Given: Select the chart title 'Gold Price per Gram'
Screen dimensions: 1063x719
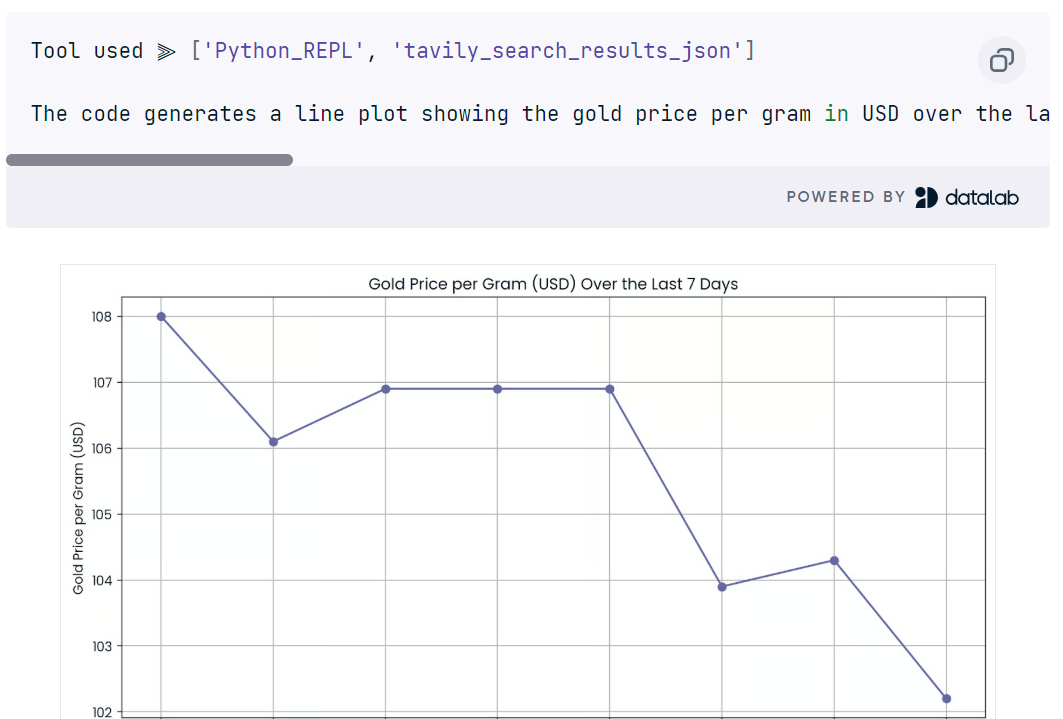Looking at the screenshot, I should tap(553, 283).
